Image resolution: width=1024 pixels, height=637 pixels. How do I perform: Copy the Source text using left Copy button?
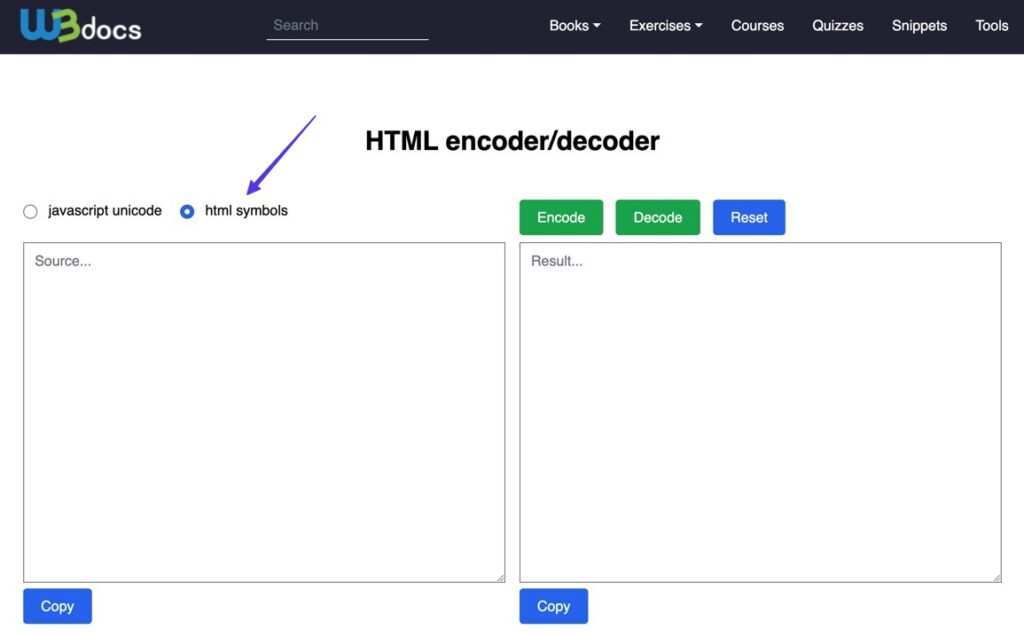[57, 606]
